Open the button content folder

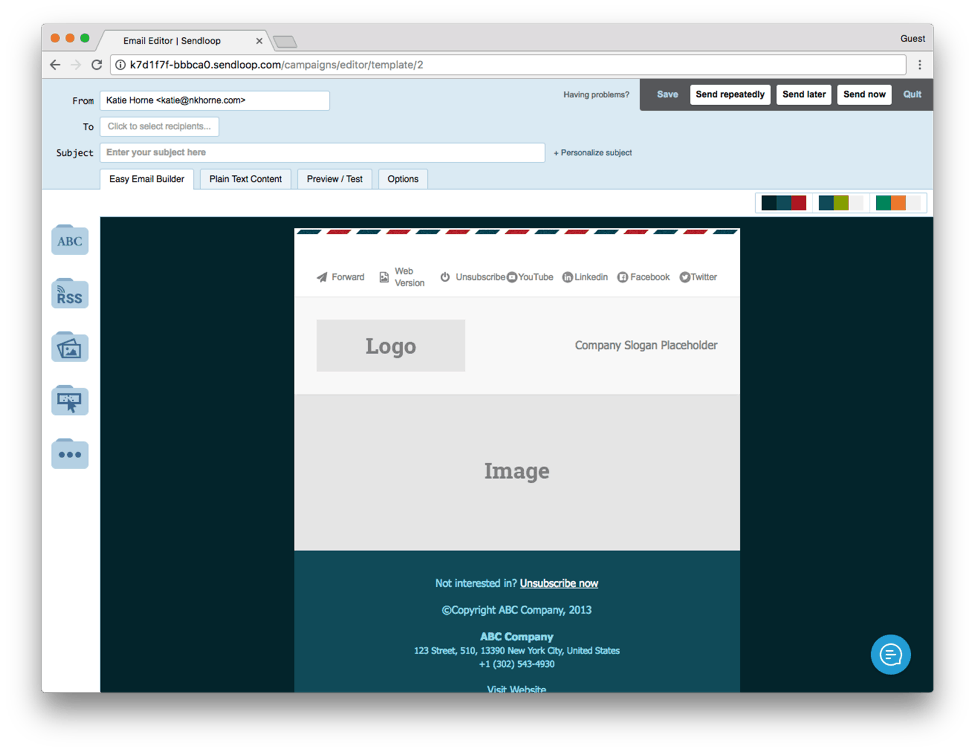coord(70,401)
